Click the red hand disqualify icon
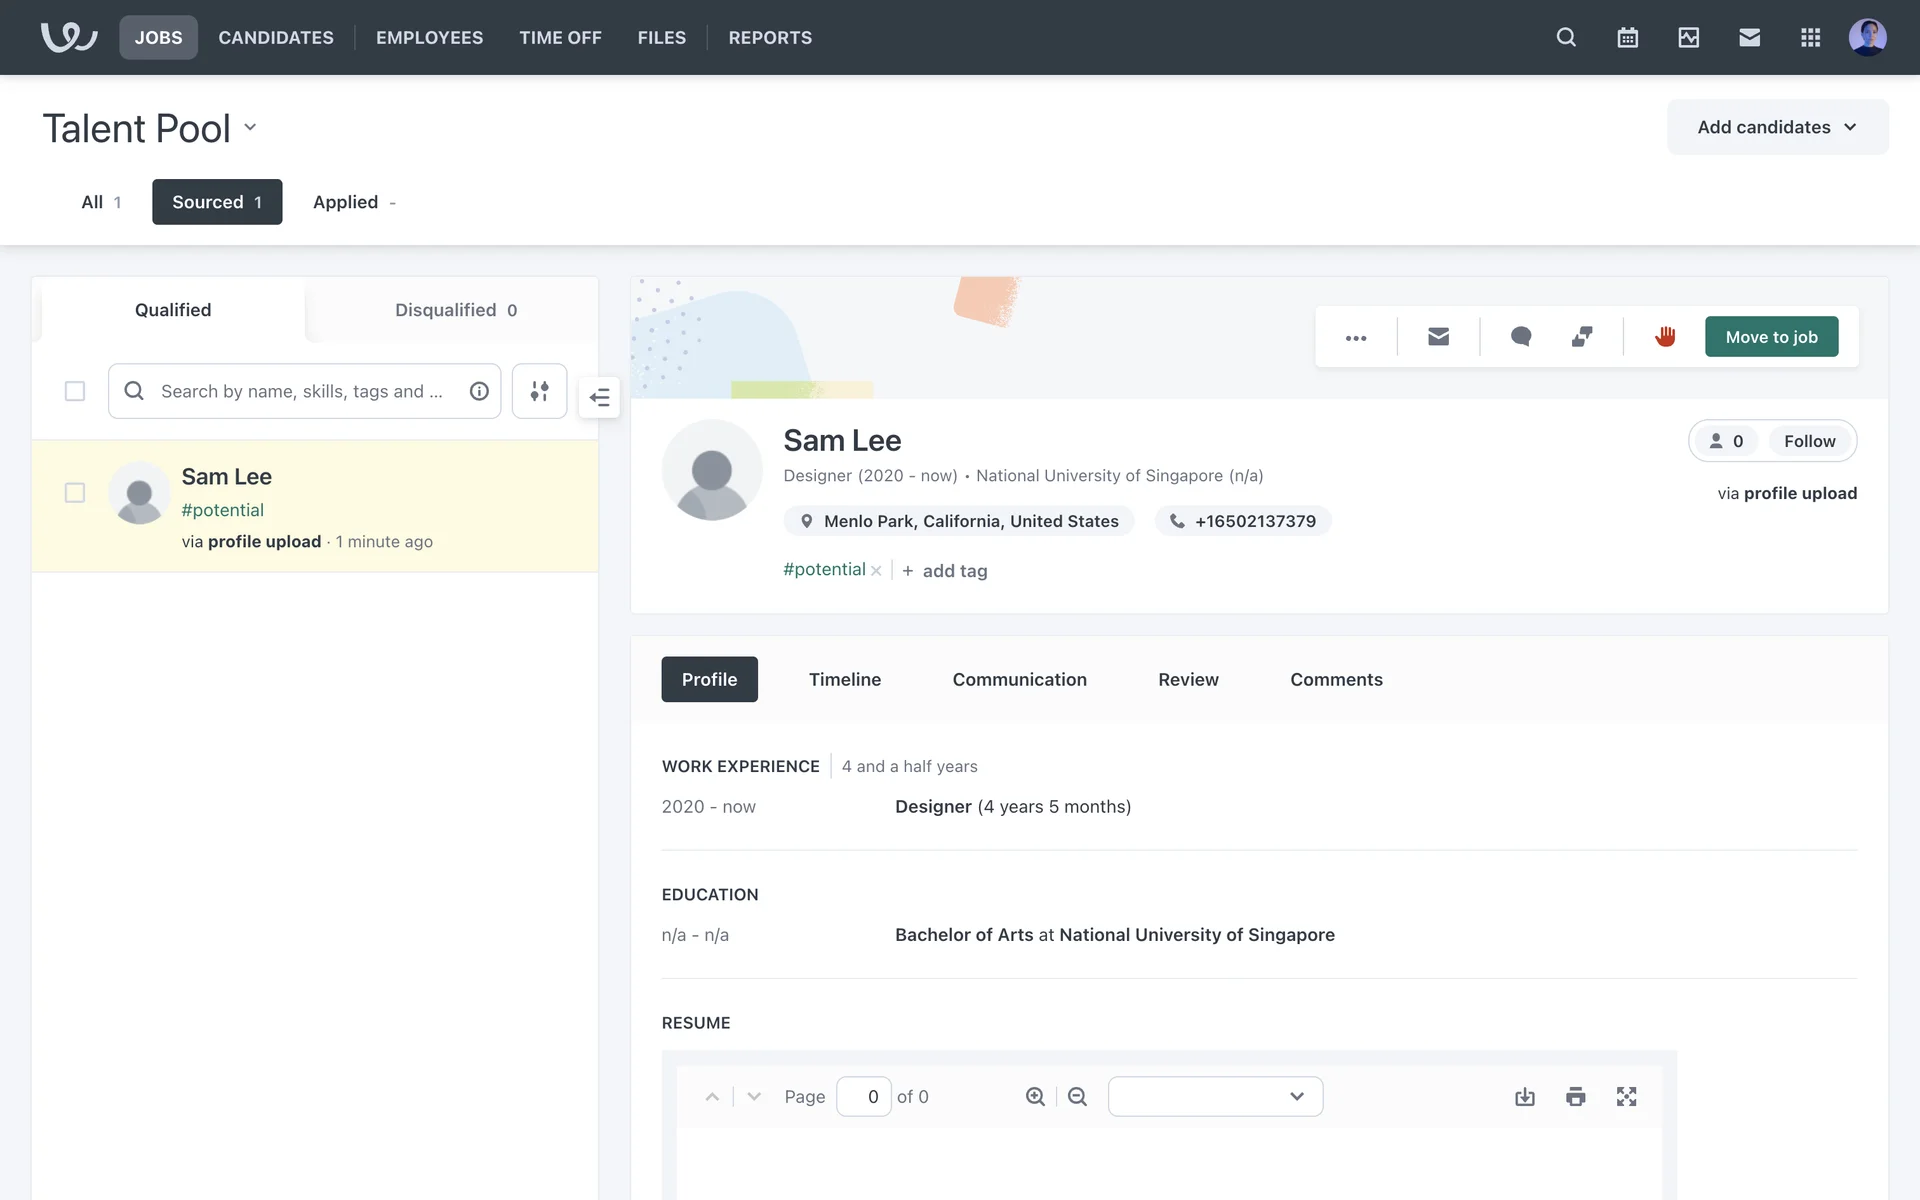 click(1665, 337)
